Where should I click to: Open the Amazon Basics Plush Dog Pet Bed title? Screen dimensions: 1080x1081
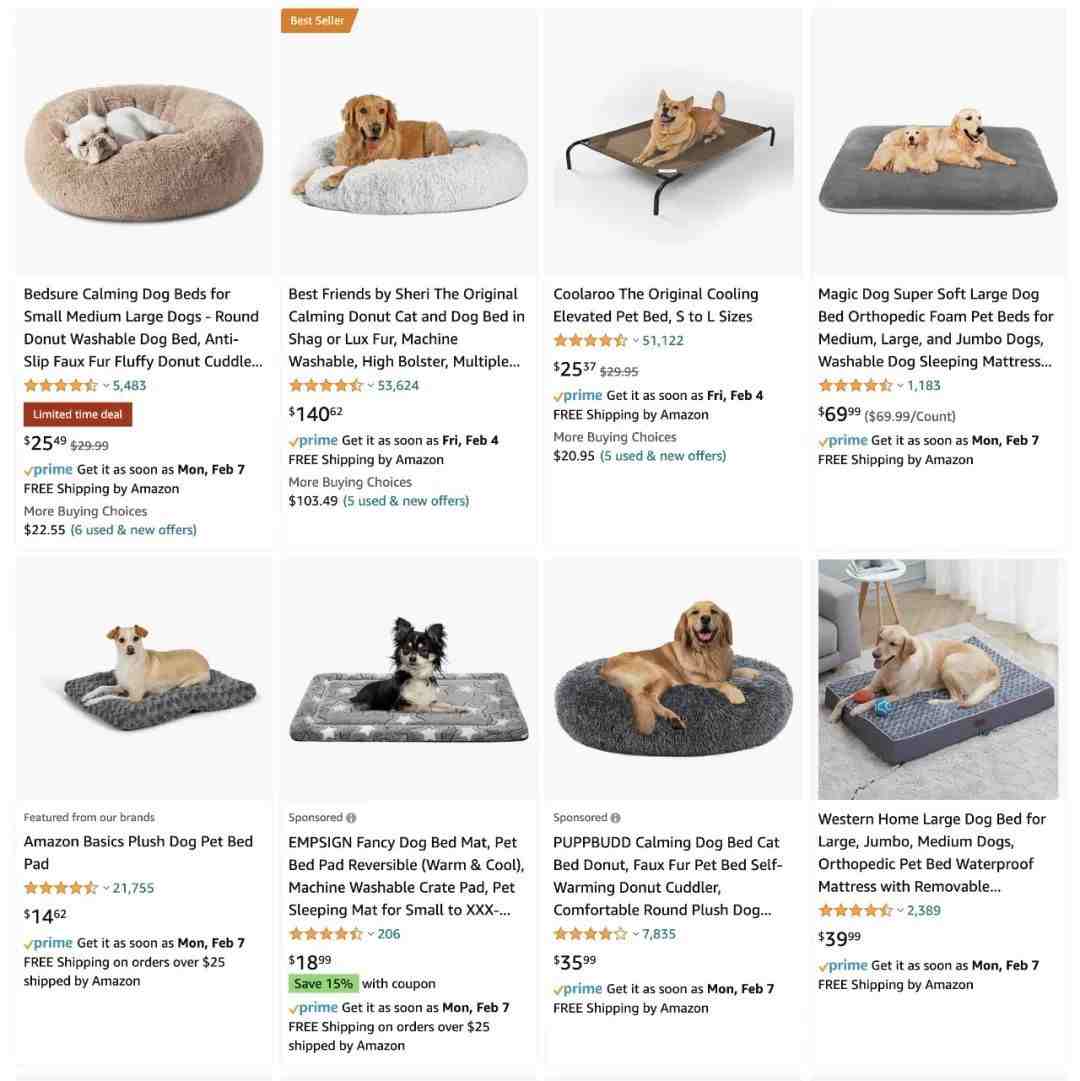coord(139,853)
